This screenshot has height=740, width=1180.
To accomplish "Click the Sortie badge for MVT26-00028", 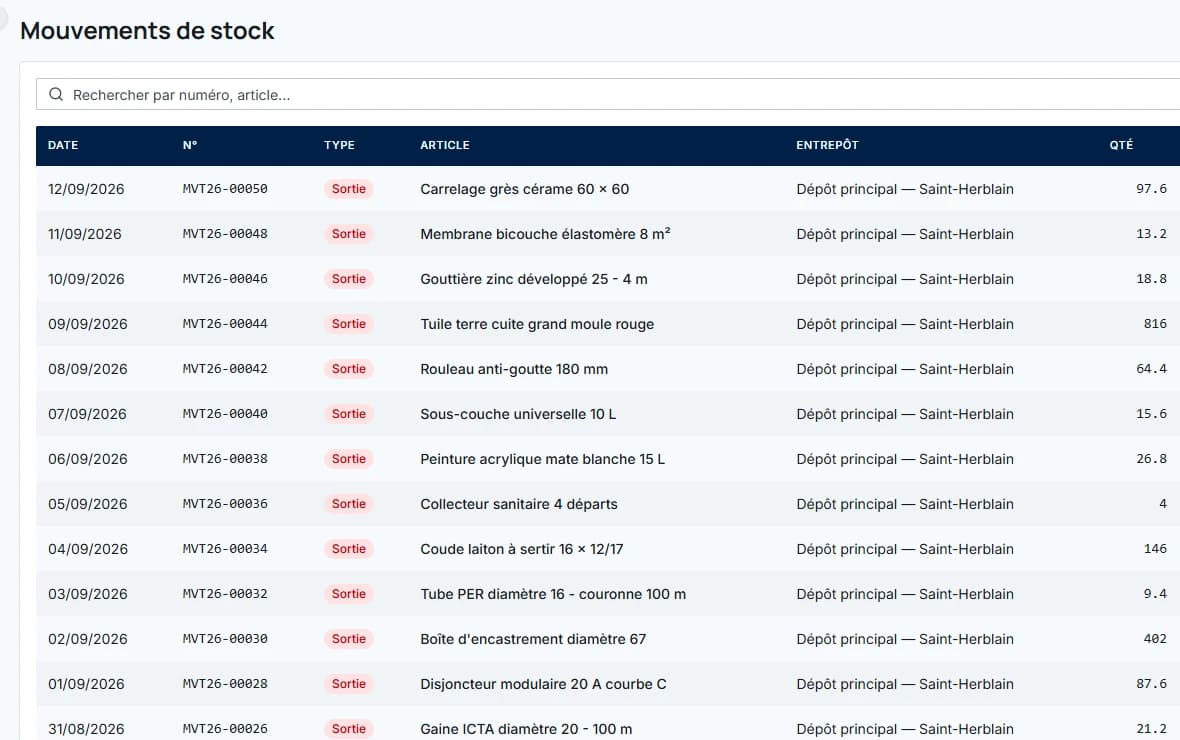I will 348,684.
